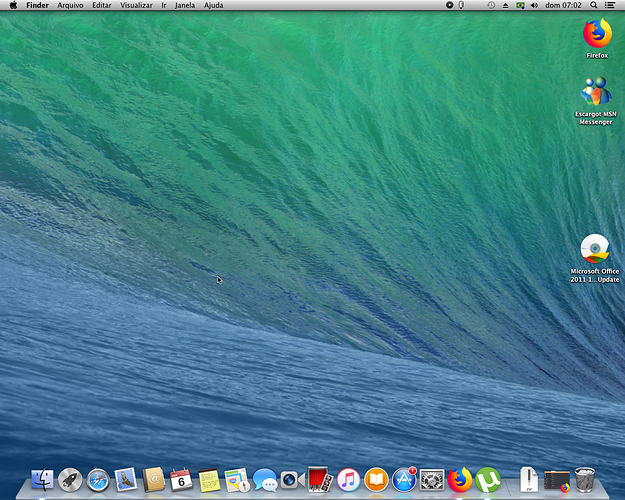Open the ZIP file in Dock
Screen dimensions: 625x500
tap(529, 479)
